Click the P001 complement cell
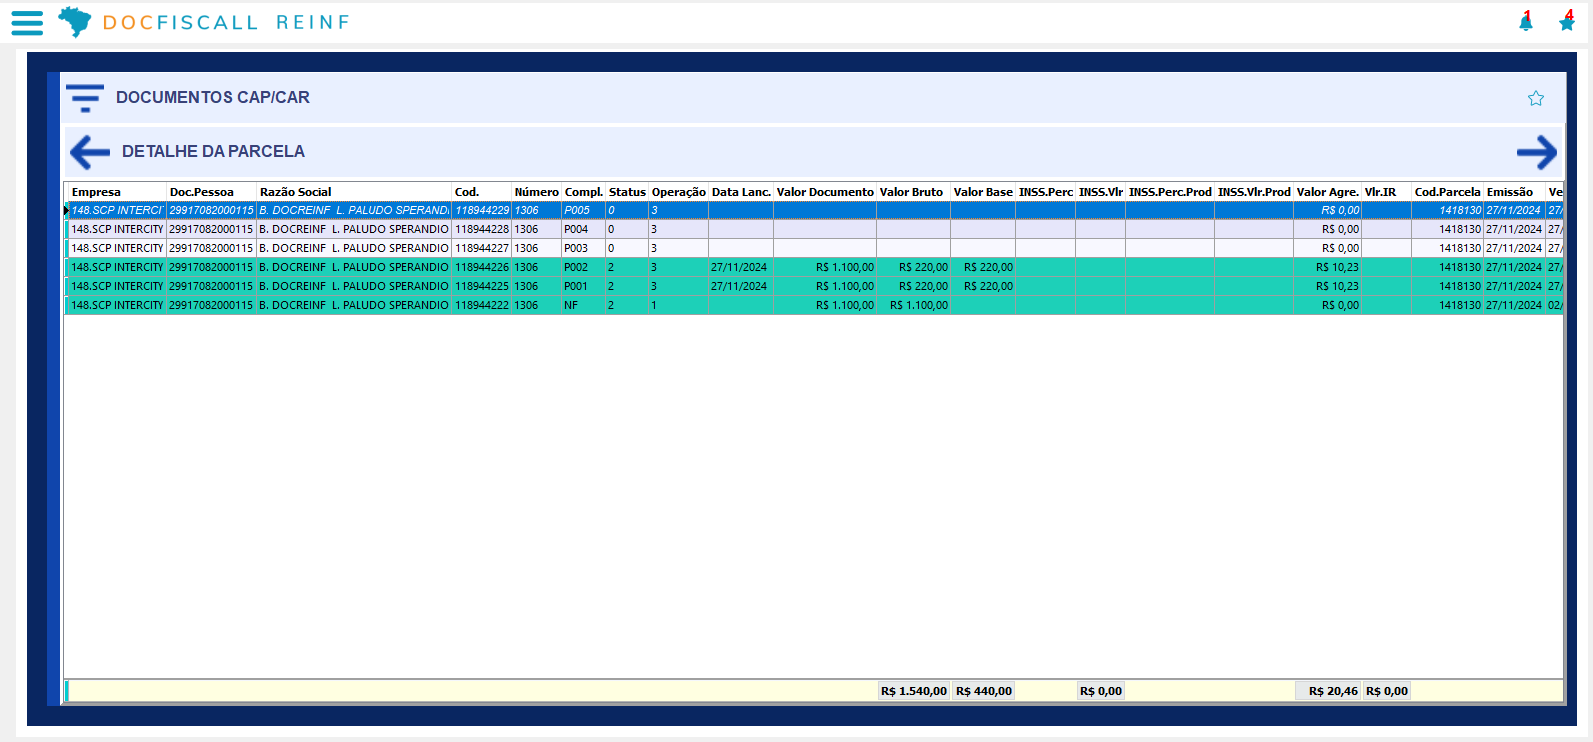Viewport: 1593px width, 742px height. pos(583,287)
